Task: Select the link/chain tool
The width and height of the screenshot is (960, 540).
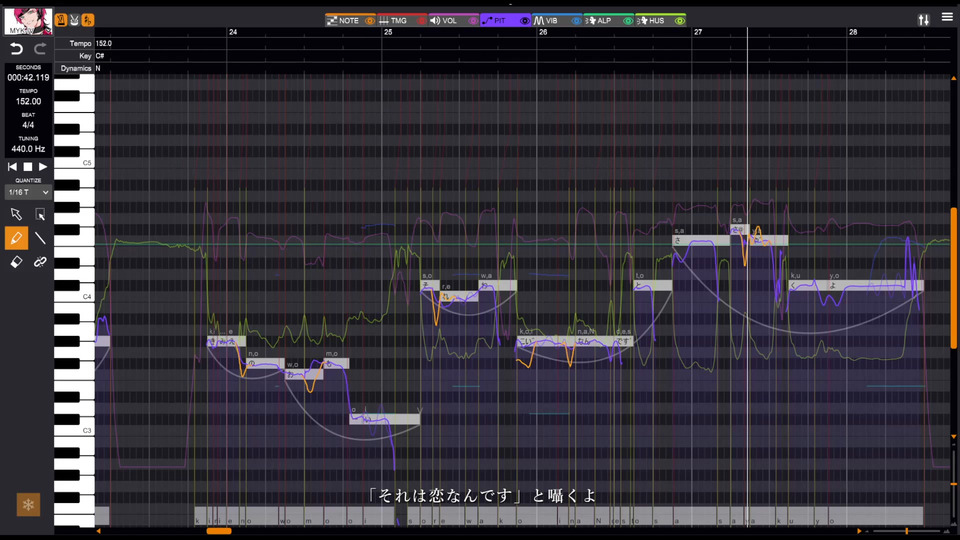Action: tap(40, 262)
